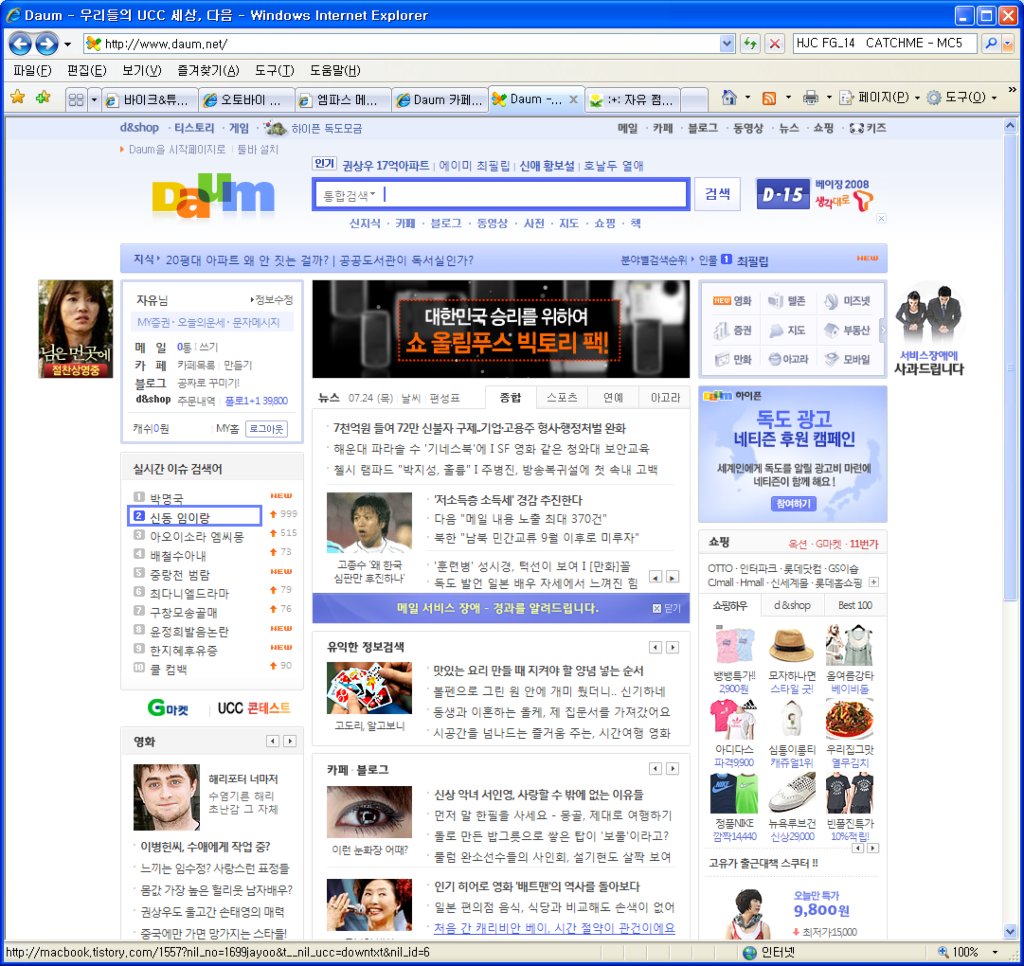Viewport: 1024px width, 966px height.
Task: Open the 지도 map shortcut icon
Action: pos(786,330)
